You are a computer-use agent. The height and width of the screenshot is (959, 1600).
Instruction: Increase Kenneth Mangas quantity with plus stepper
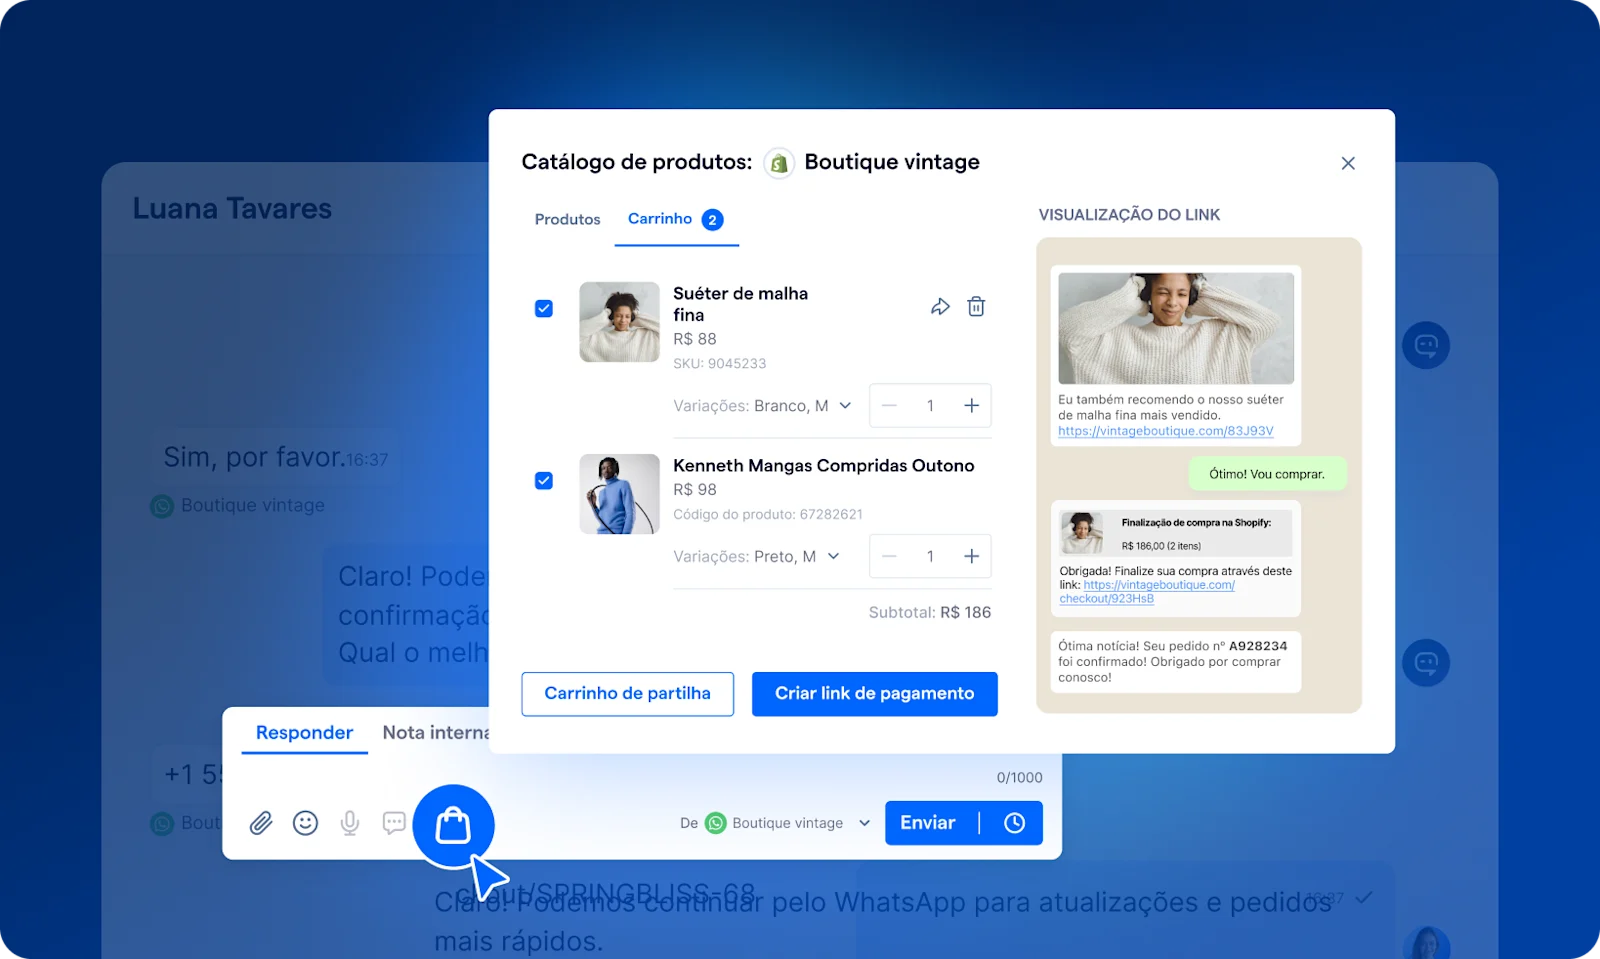click(971, 556)
